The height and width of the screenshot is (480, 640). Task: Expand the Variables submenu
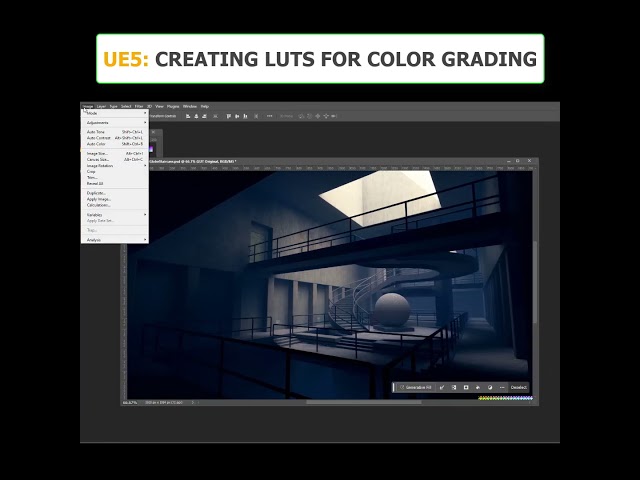coord(115,215)
